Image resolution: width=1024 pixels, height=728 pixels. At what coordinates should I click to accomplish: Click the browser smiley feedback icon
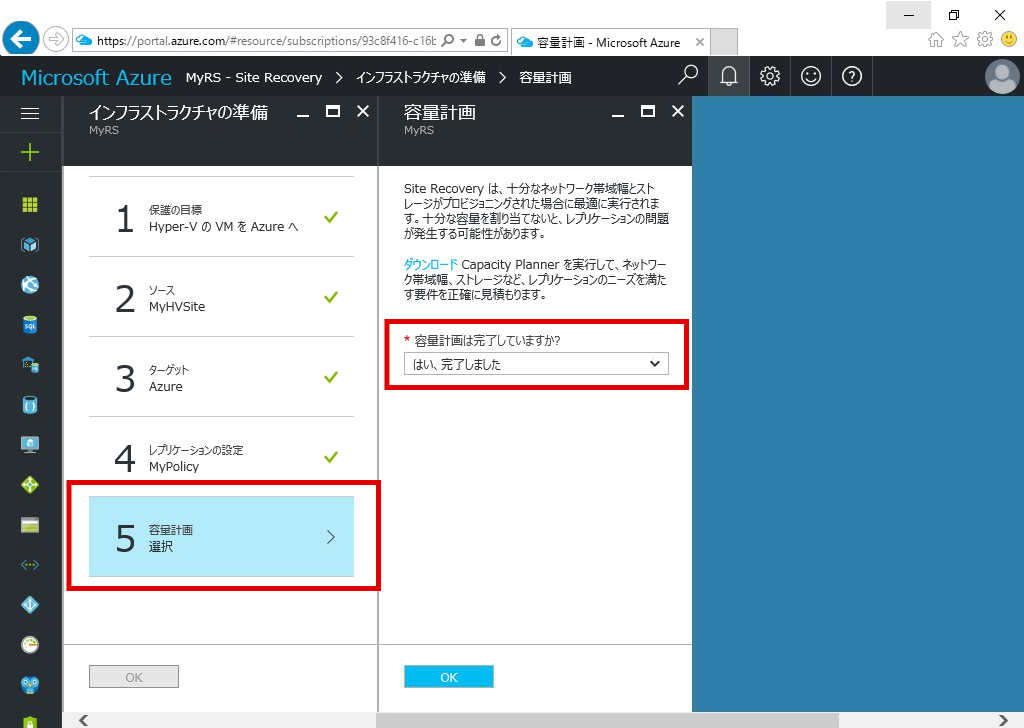(x=1009, y=39)
